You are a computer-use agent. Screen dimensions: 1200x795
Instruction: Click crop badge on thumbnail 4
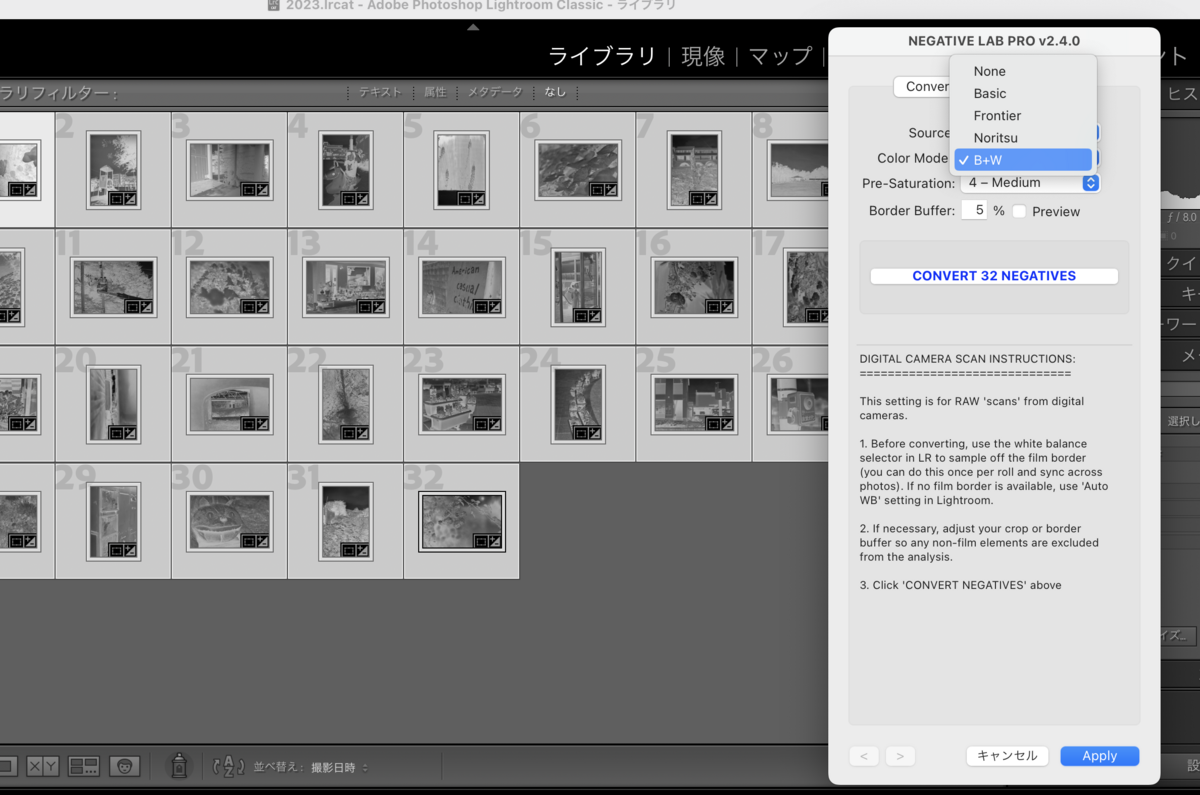click(348, 198)
